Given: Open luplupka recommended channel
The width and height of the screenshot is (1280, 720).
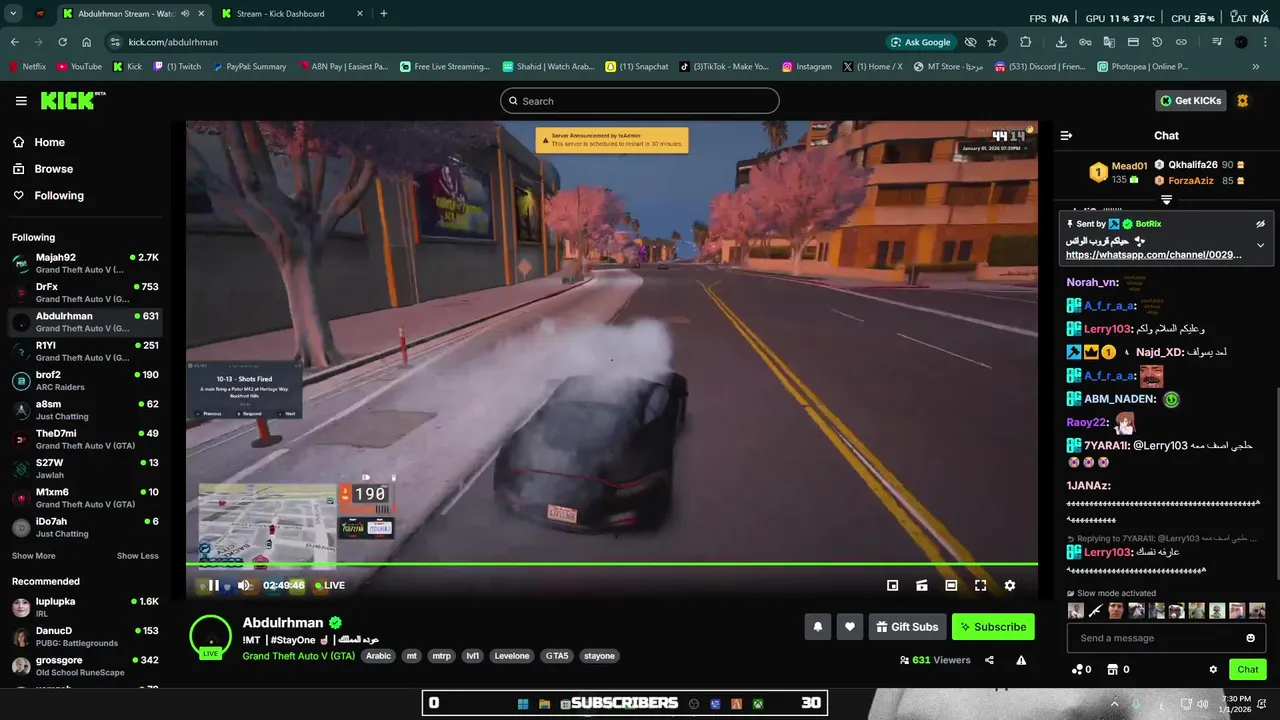Looking at the screenshot, I should [x=86, y=607].
